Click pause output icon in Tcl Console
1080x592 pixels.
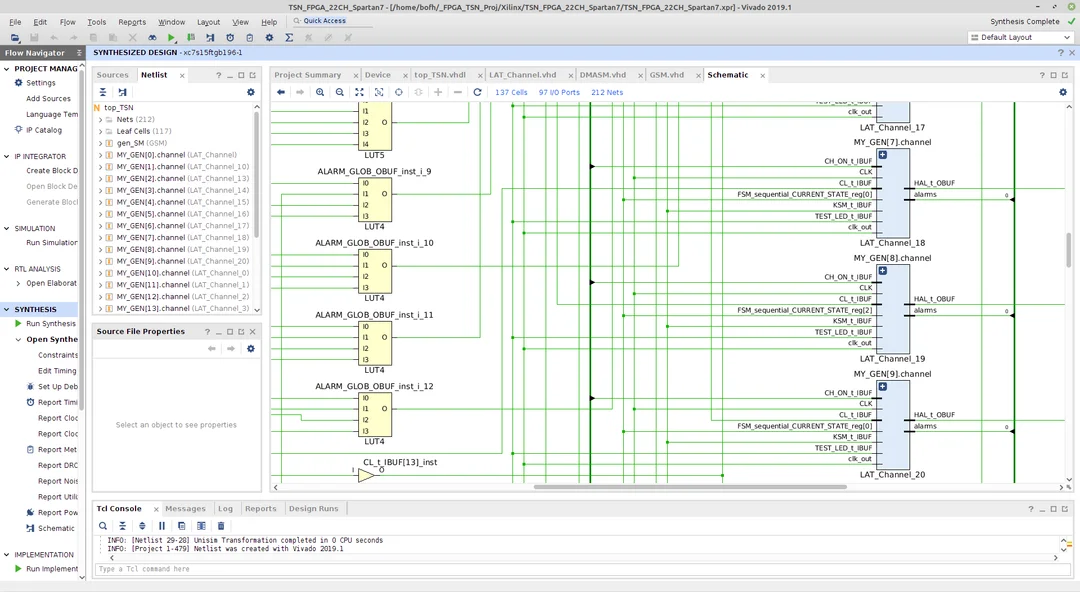click(x=162, y=526)
